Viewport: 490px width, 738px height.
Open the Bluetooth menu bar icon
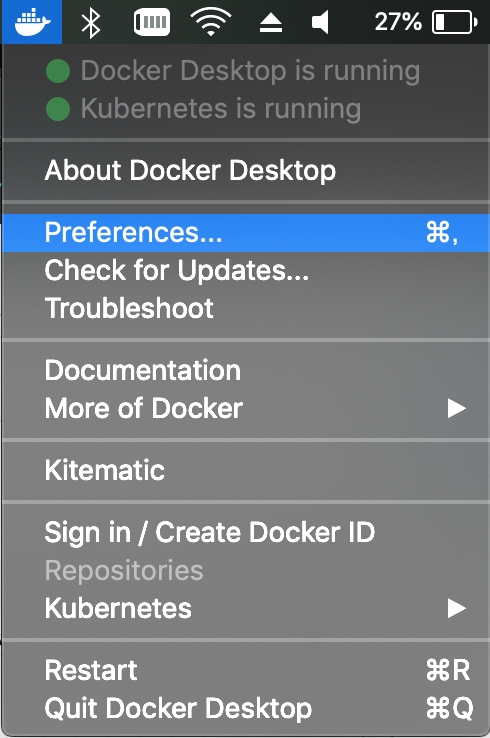tap(91, 23)
